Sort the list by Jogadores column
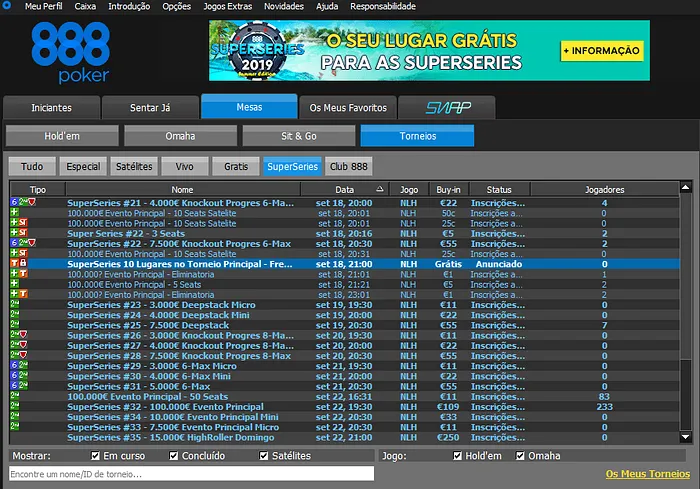 (x=604, y=189)
